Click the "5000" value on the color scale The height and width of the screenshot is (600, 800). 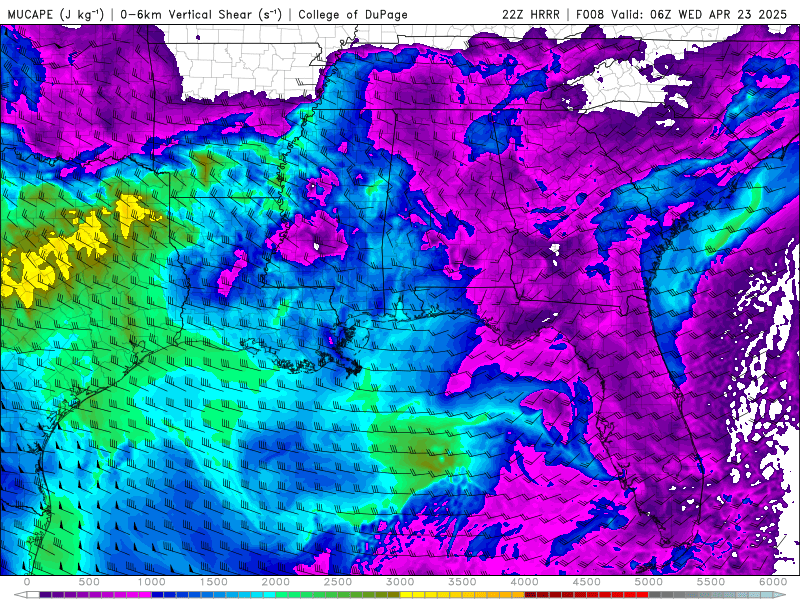point(649,582)
